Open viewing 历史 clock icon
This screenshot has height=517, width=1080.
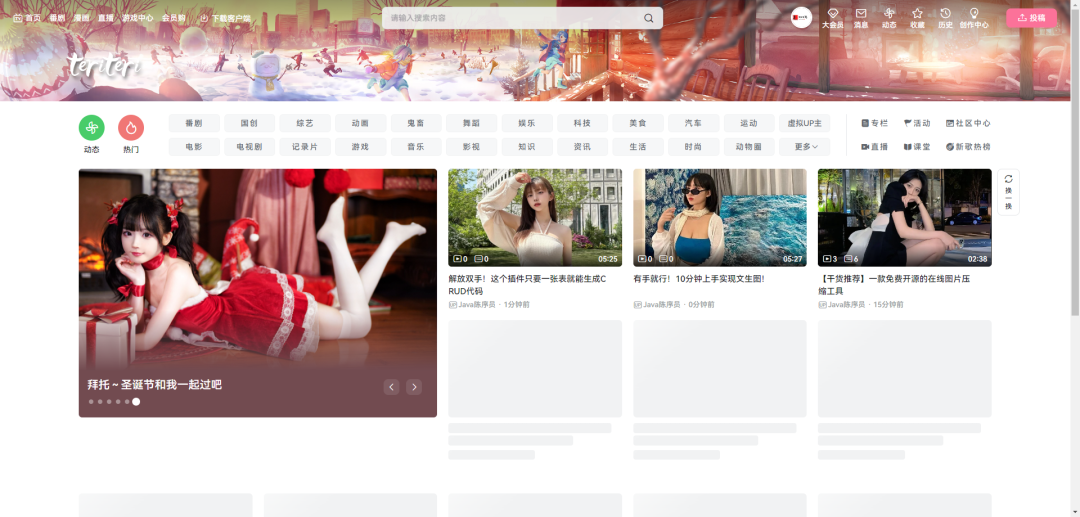(945, 14)
